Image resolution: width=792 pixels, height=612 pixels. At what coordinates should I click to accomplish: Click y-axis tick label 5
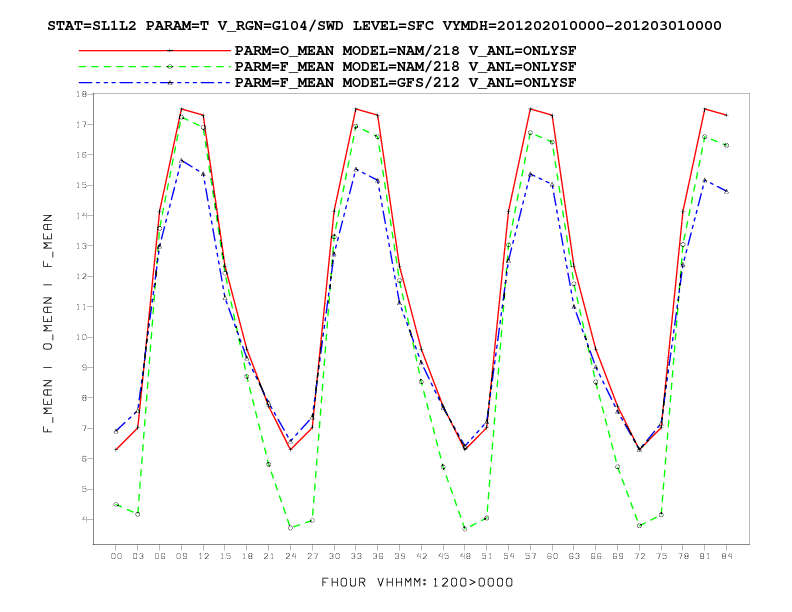coord(84,489)
